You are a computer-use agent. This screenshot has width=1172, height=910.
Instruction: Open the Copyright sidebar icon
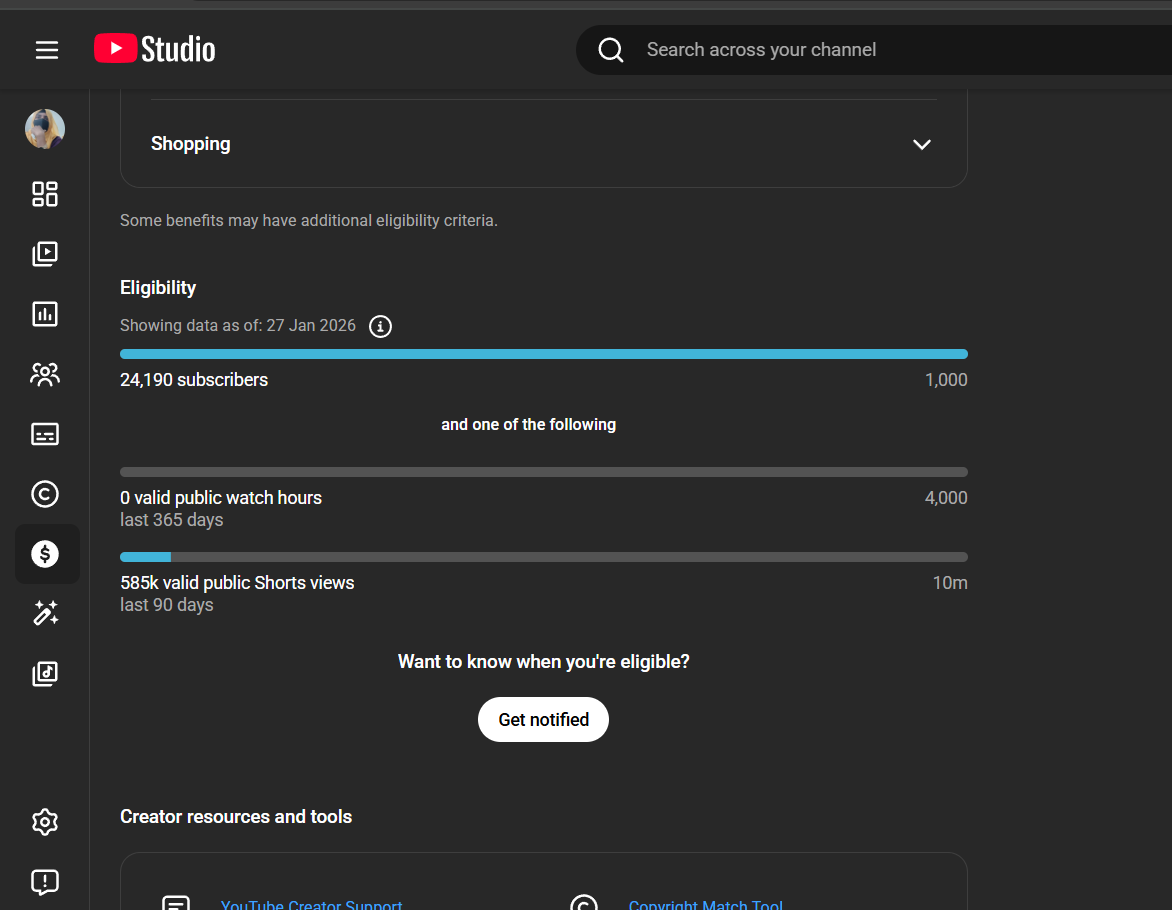pyautogui.click(x=45, y=494)
